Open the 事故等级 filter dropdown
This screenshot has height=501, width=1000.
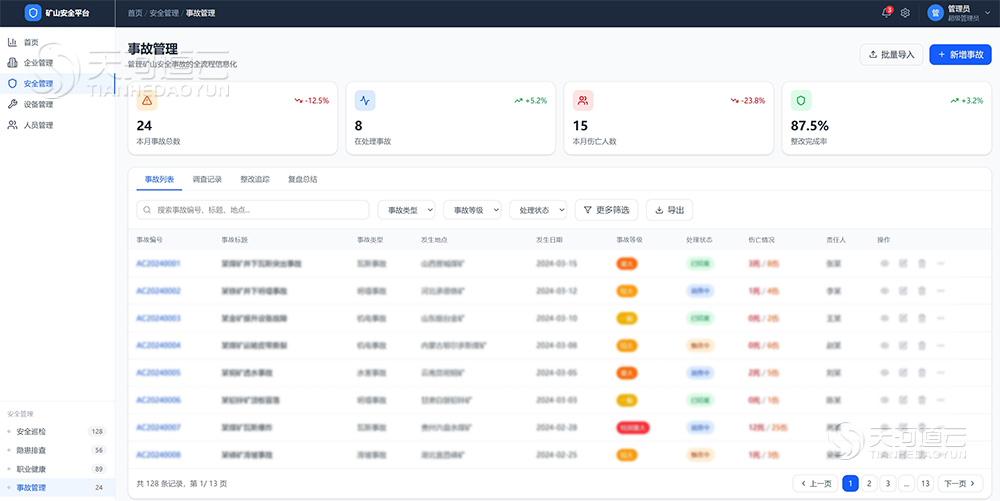click(472, 210)
